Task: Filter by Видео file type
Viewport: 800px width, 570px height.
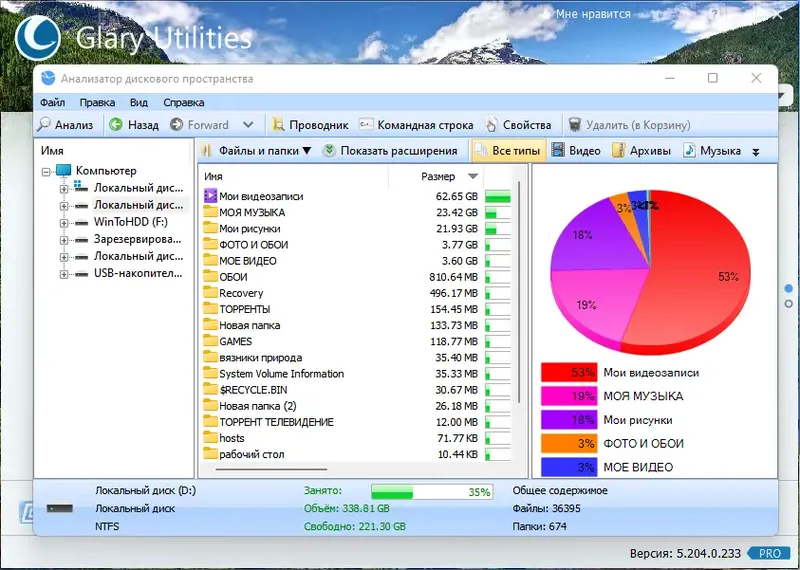Action: tap(576, 151)
